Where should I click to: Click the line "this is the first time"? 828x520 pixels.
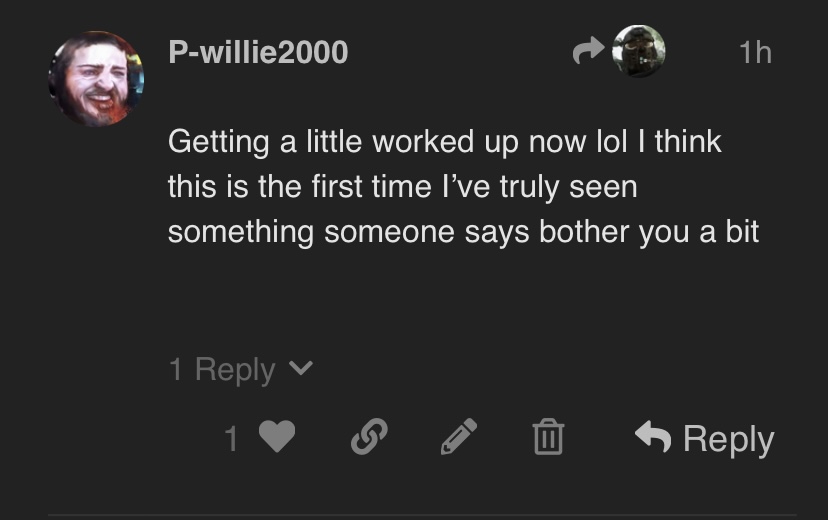click(402, 186)
